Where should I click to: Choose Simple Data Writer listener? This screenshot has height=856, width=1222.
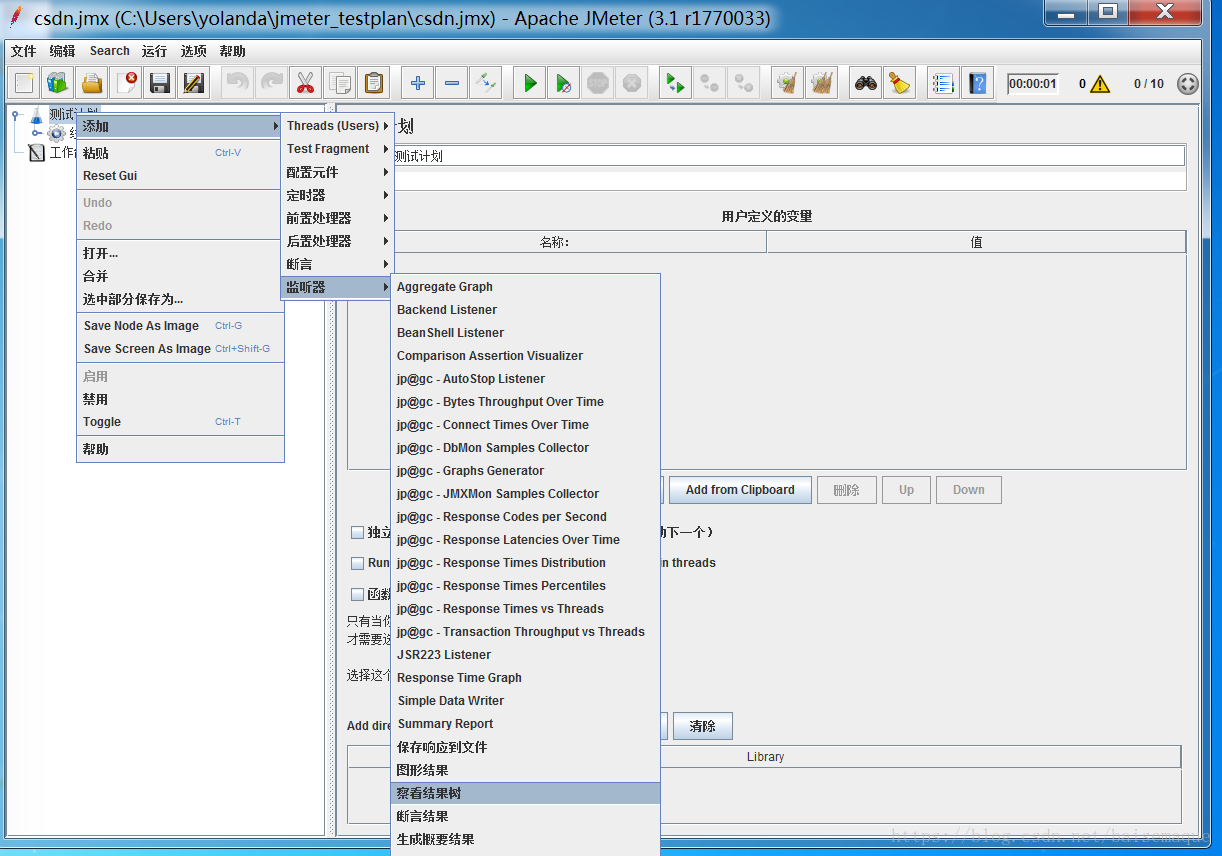(x=525, y=701)
